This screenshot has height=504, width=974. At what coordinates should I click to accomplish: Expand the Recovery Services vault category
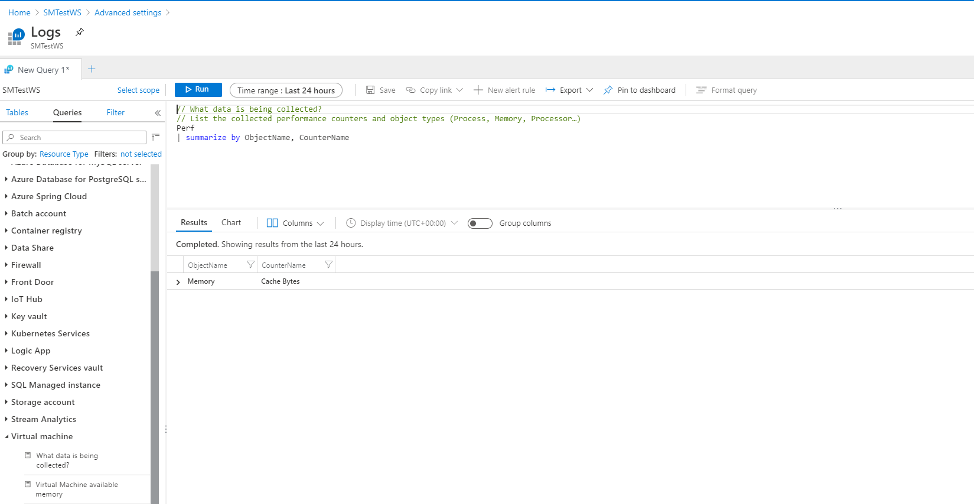6,368
